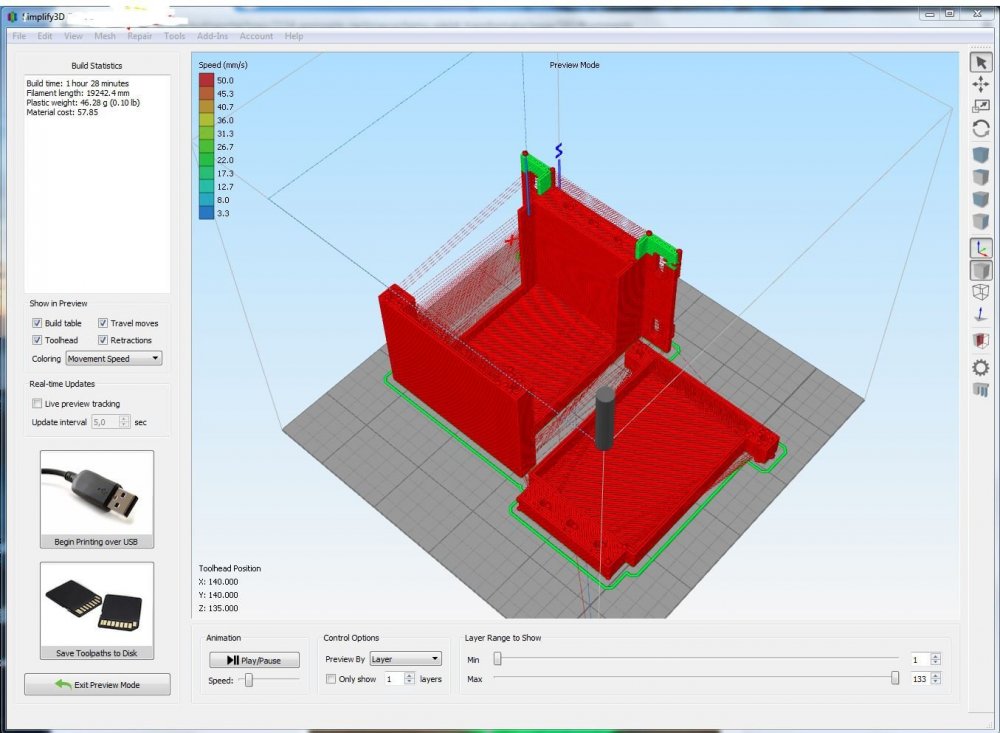Open the Add-Ins menu

pos(212,36)
